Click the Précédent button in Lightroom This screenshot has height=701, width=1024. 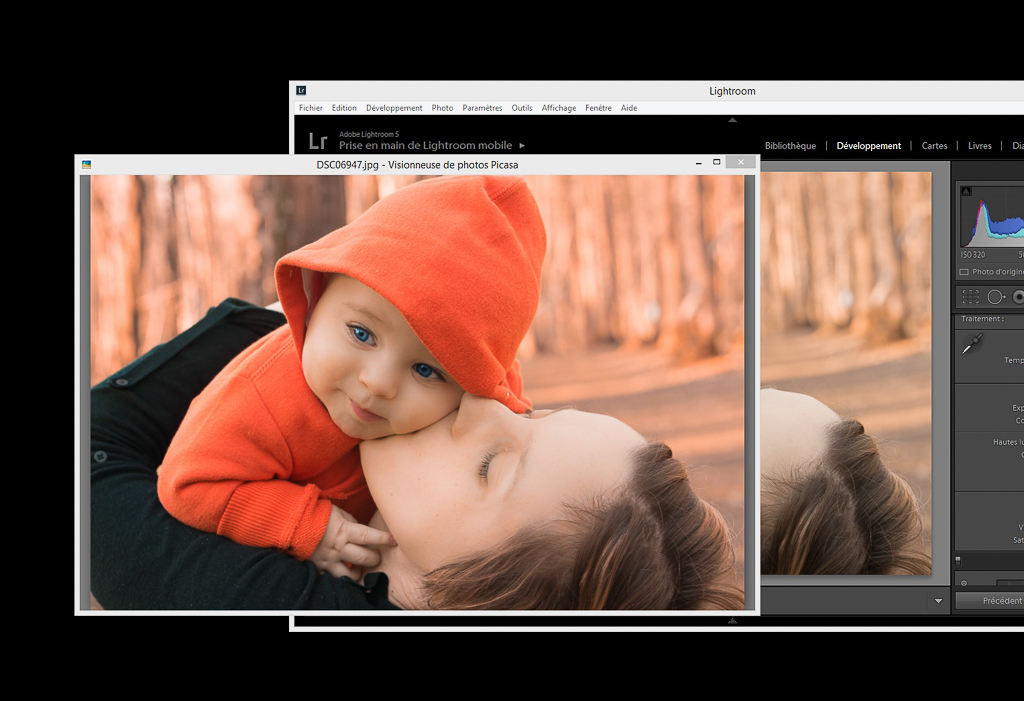tap(989, 601)
